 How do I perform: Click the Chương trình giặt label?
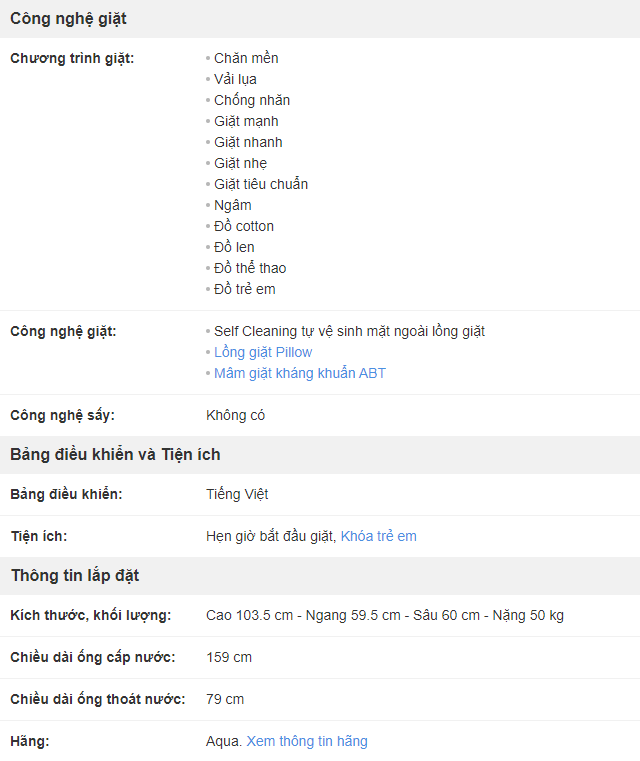(x=72, y=58)
